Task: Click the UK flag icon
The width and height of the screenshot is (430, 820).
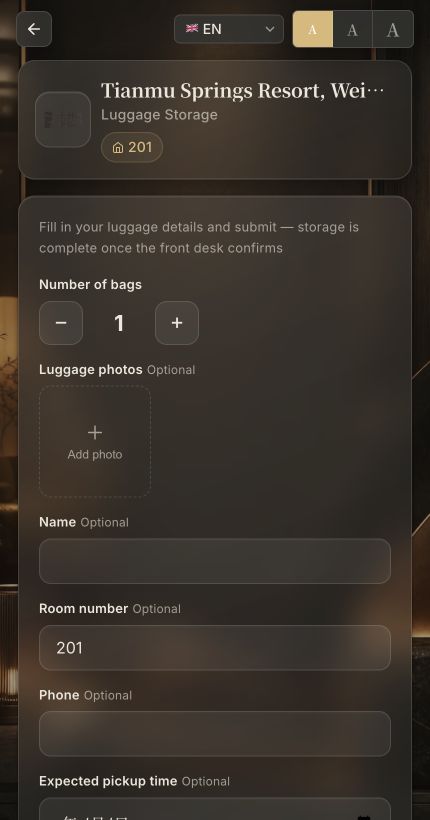Action: click(192, 28)
